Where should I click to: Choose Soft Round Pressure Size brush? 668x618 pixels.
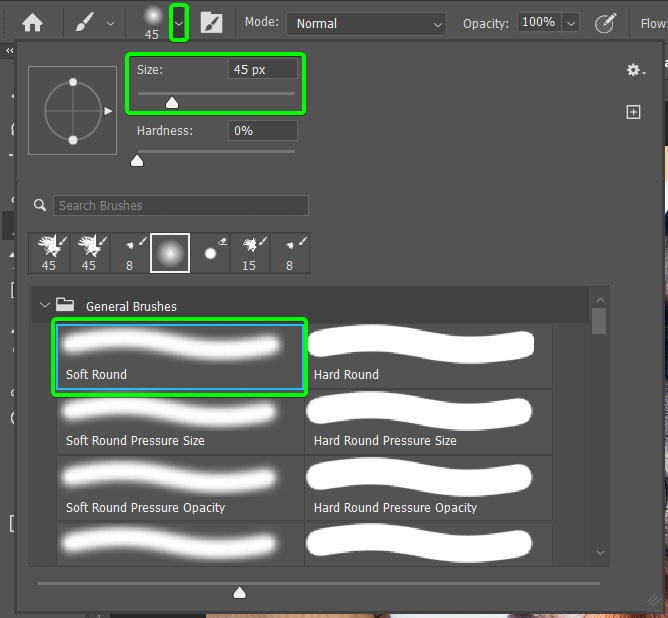coord(181,423)
